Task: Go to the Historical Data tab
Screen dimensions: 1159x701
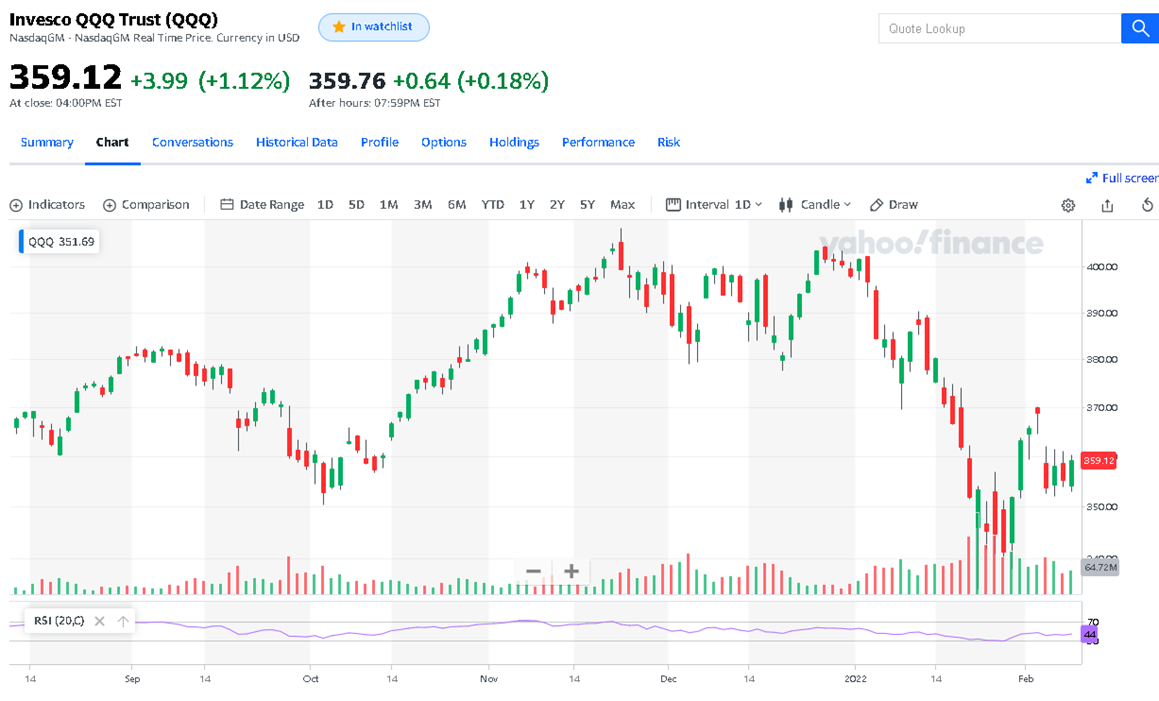Action: [296, 142]
